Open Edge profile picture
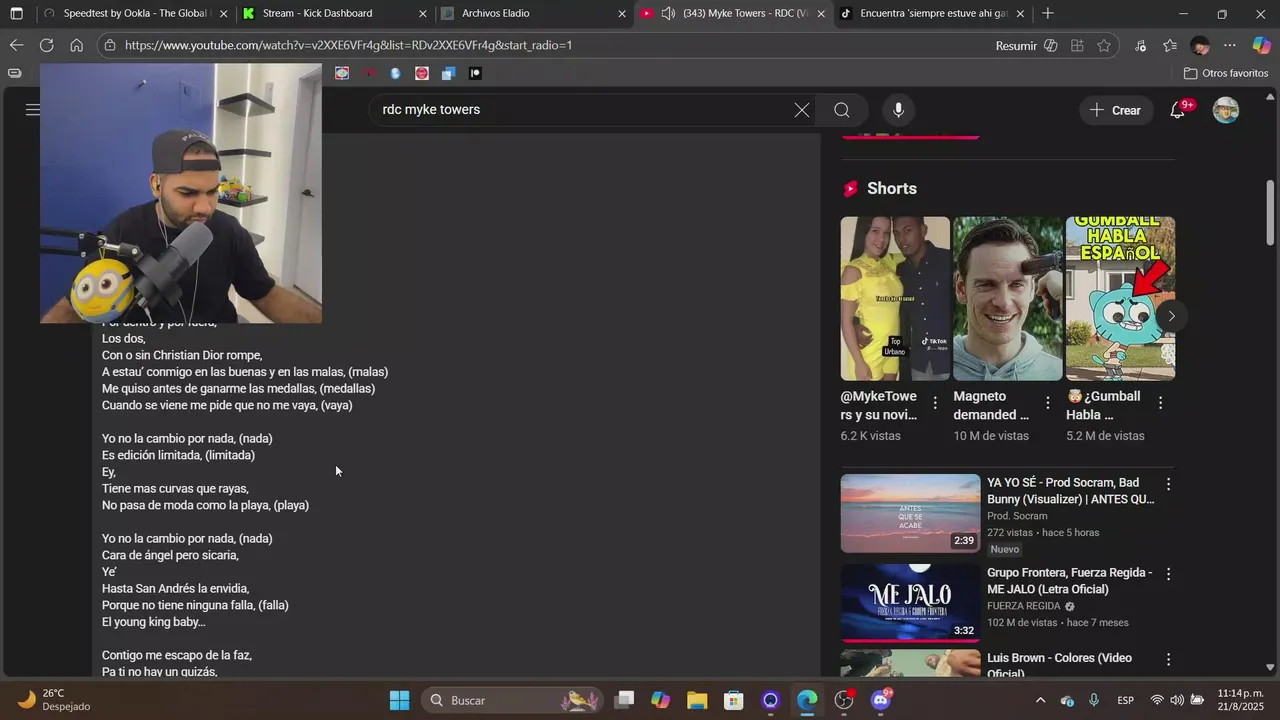The height and width of the screenshot is (720, 1280). click(x=1200, y=45)
